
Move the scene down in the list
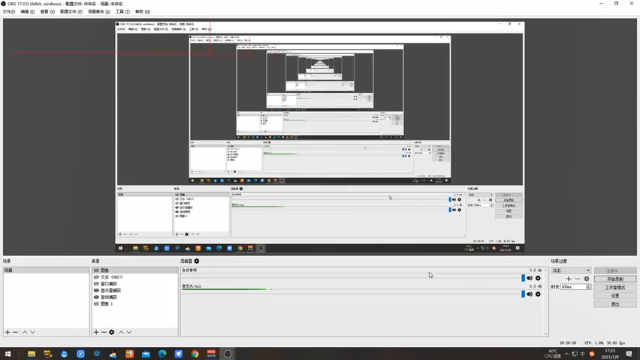tap(33, 332)
